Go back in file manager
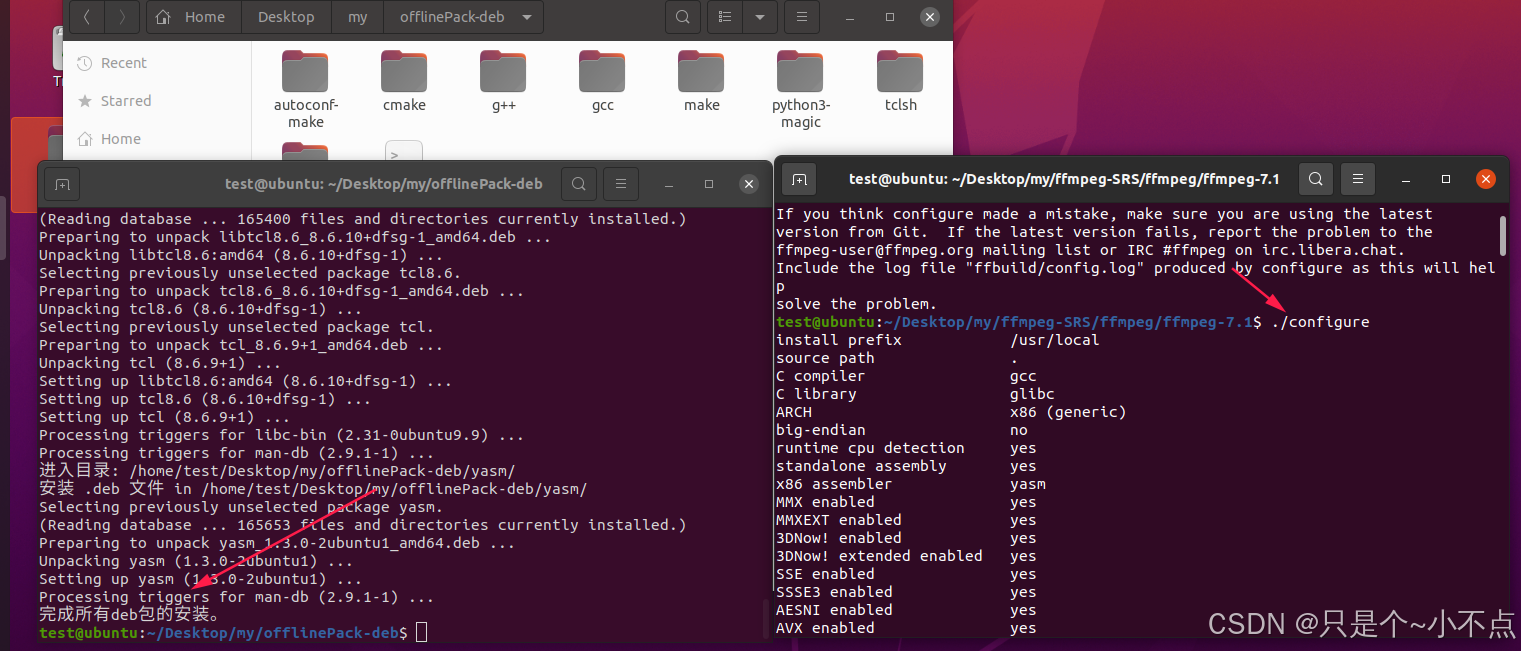This screenshot has width=1521, height=651. click(x=88, y=17)
